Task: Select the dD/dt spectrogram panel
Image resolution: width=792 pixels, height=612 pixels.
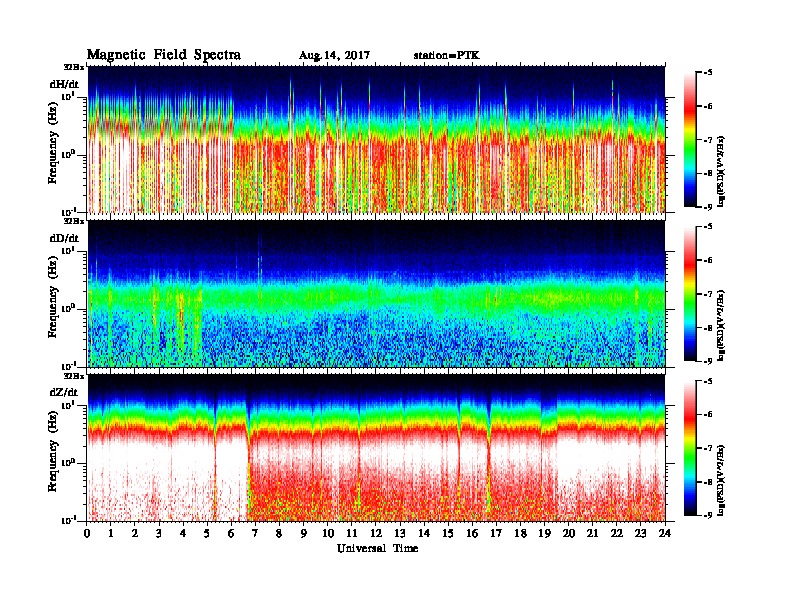Action: (x=377, y=294)
